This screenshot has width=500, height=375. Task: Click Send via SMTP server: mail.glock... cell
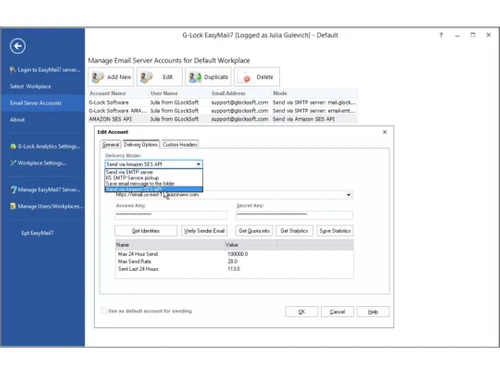coord(314,102)
